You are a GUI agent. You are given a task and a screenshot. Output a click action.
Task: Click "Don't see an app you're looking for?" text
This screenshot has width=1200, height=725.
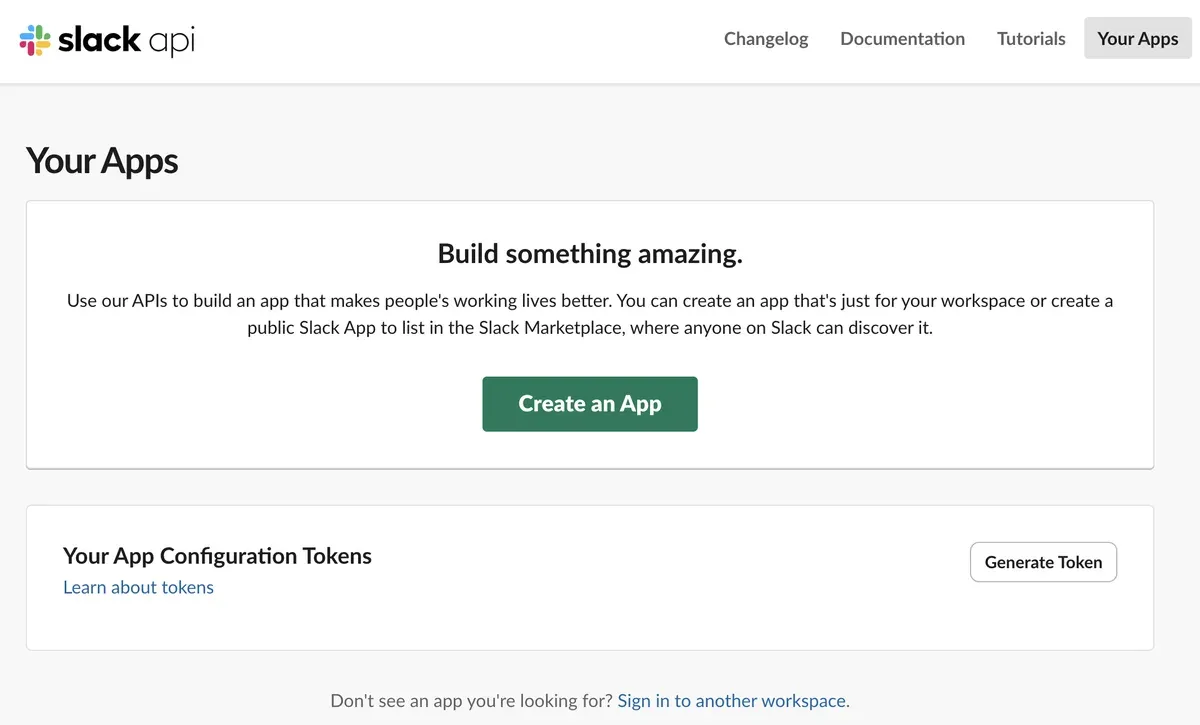472,701
